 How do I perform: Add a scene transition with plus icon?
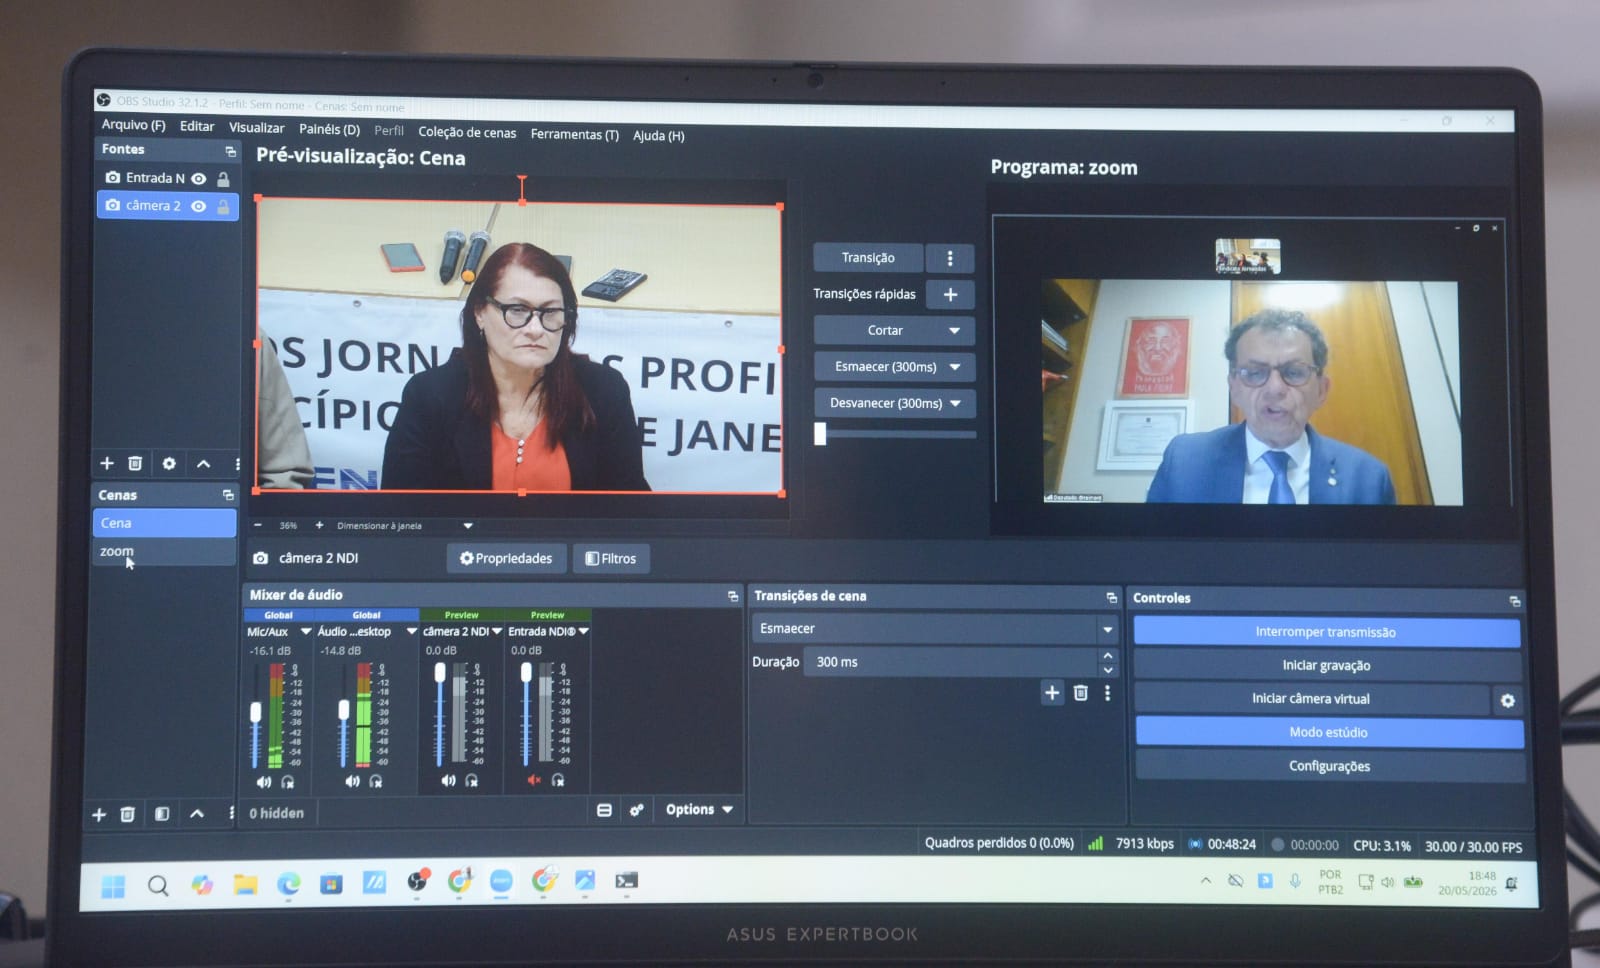[1052, 693]
